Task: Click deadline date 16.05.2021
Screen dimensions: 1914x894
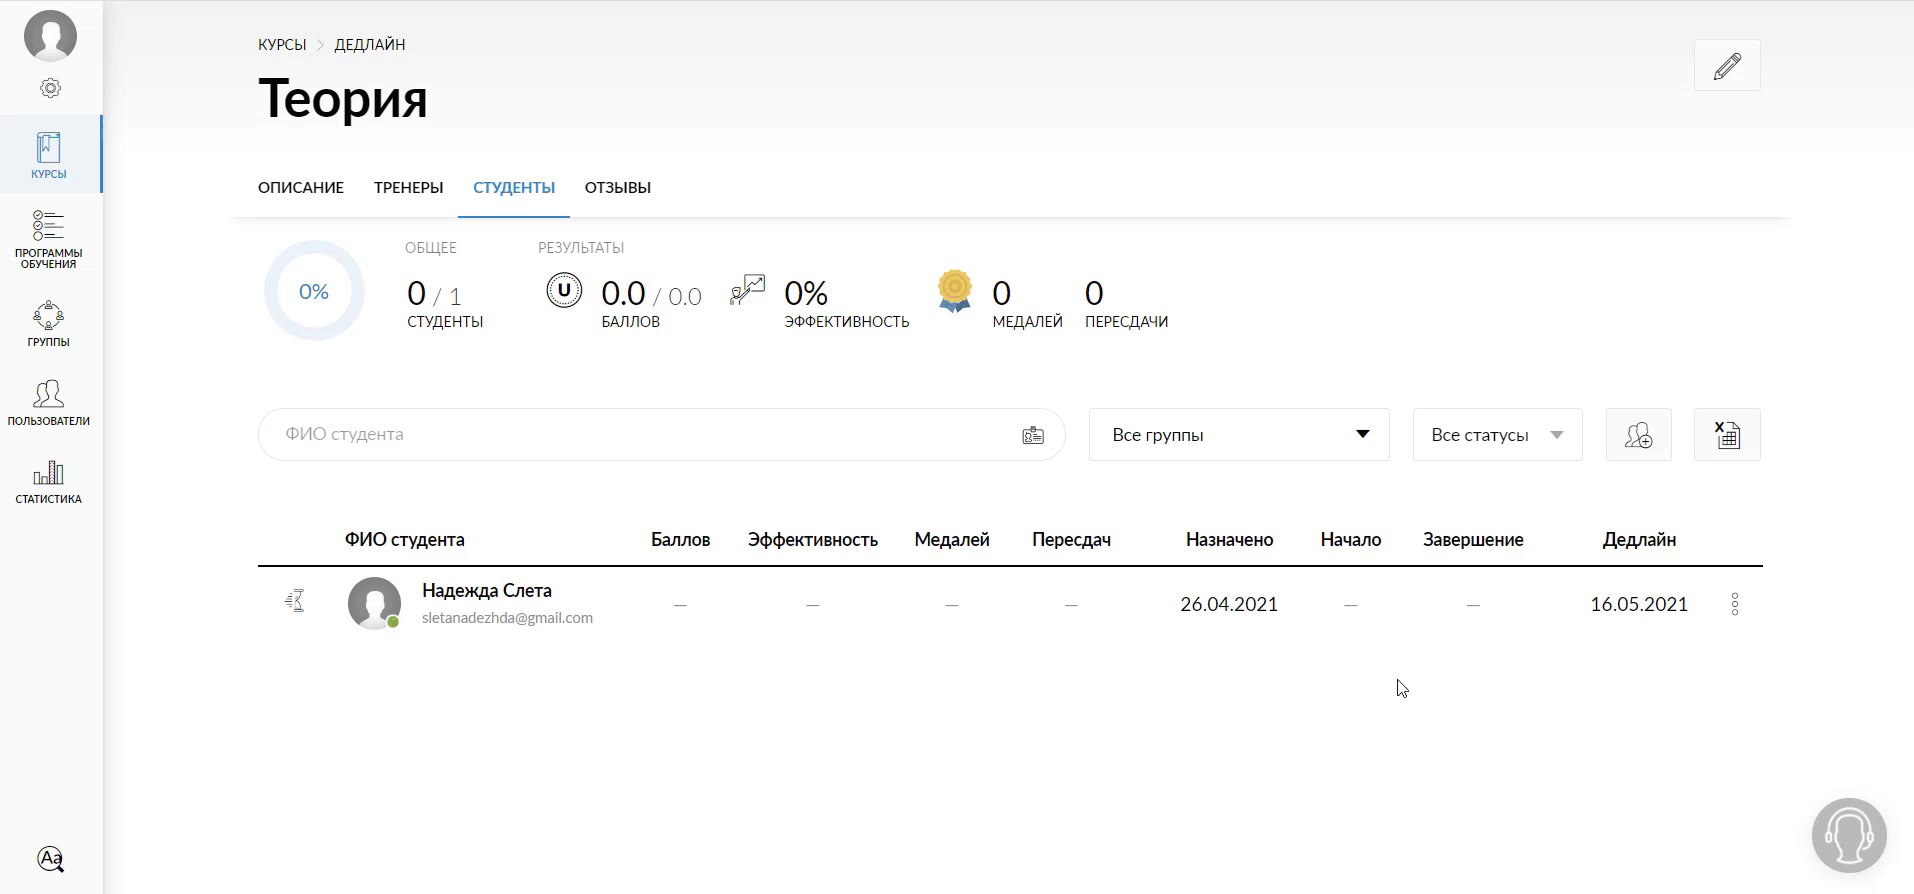Action: tap(1639, 604)
